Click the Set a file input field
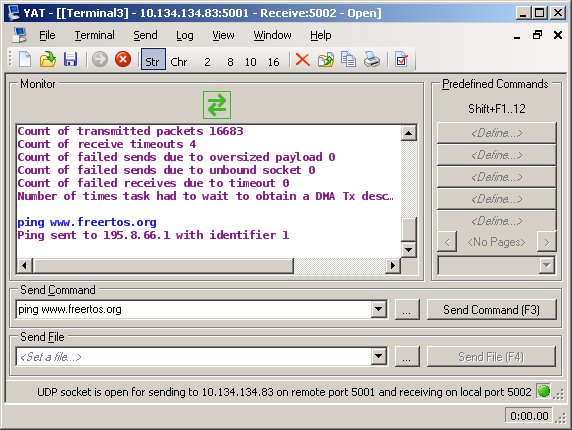This screenshot has height=430, width=572. 194,357
